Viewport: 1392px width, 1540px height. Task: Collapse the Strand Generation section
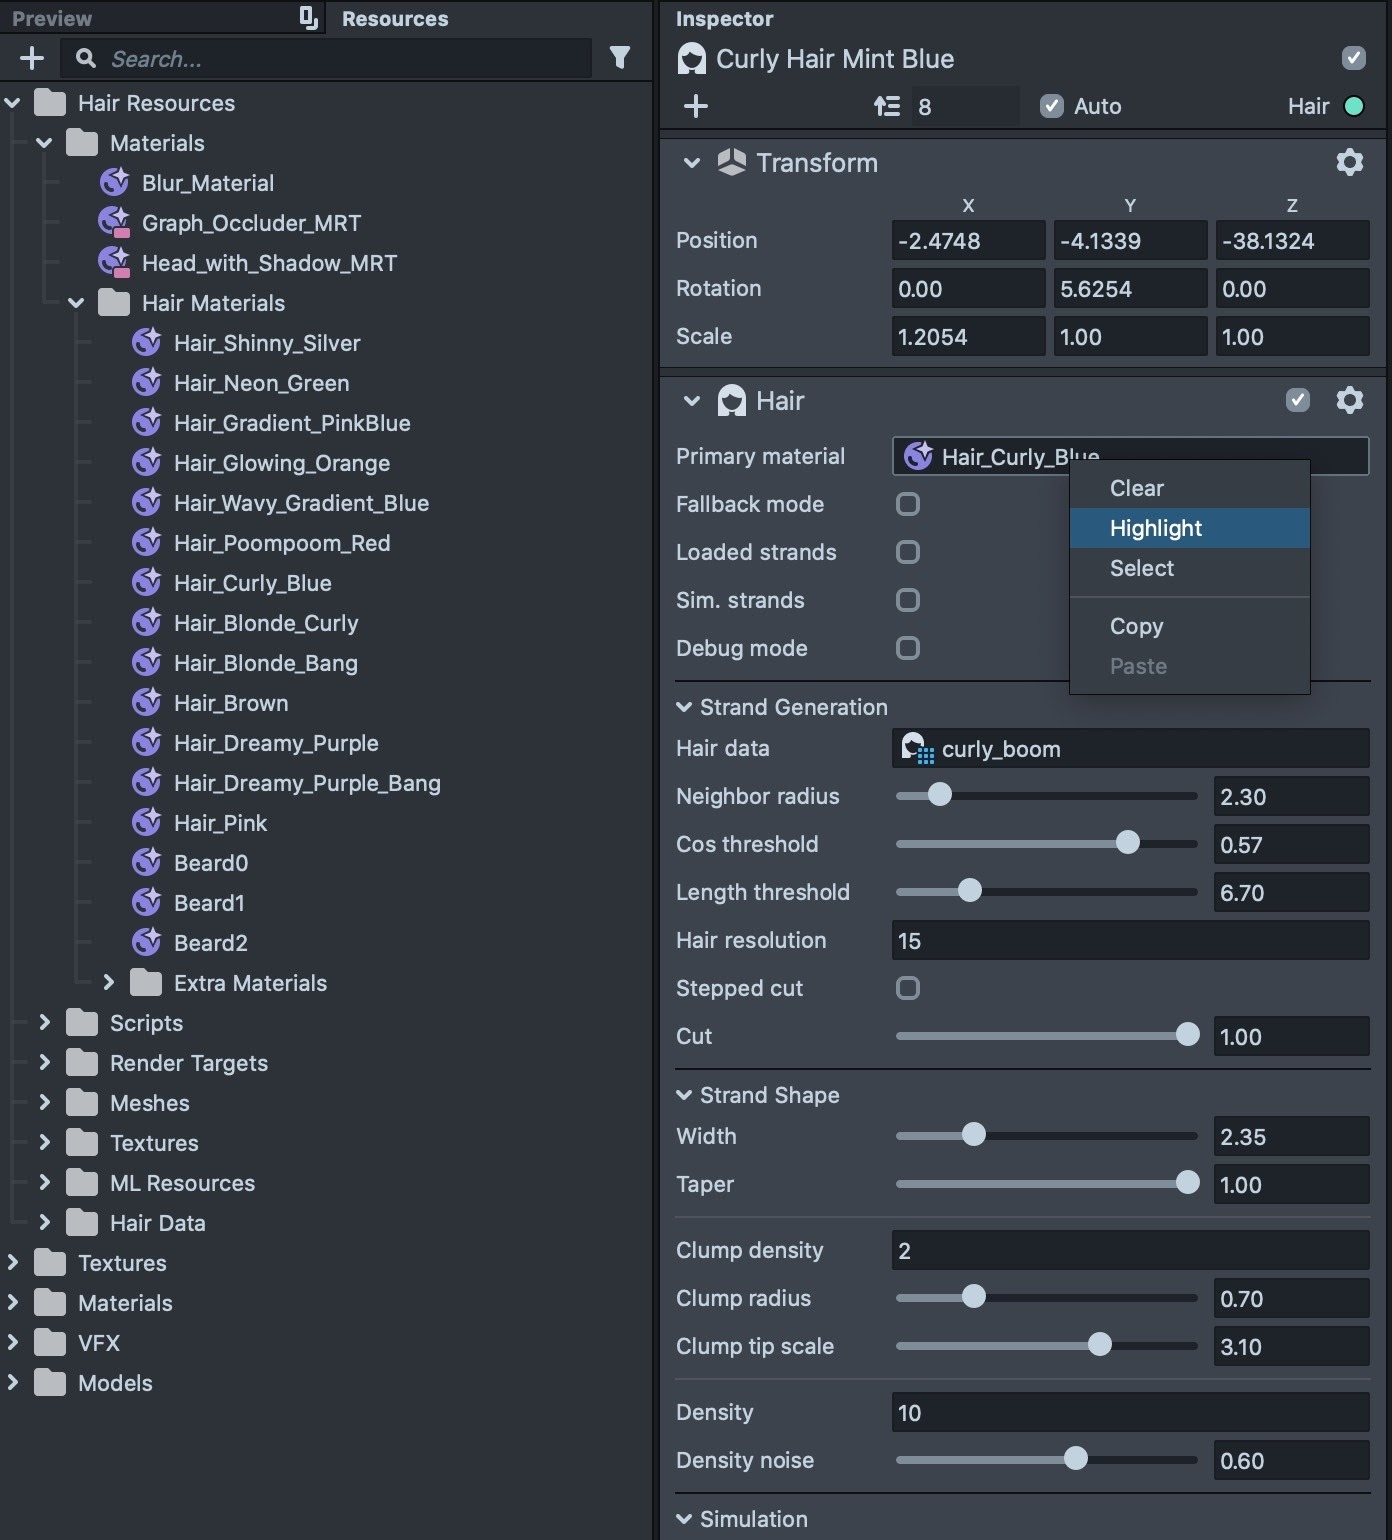[684, 707]
